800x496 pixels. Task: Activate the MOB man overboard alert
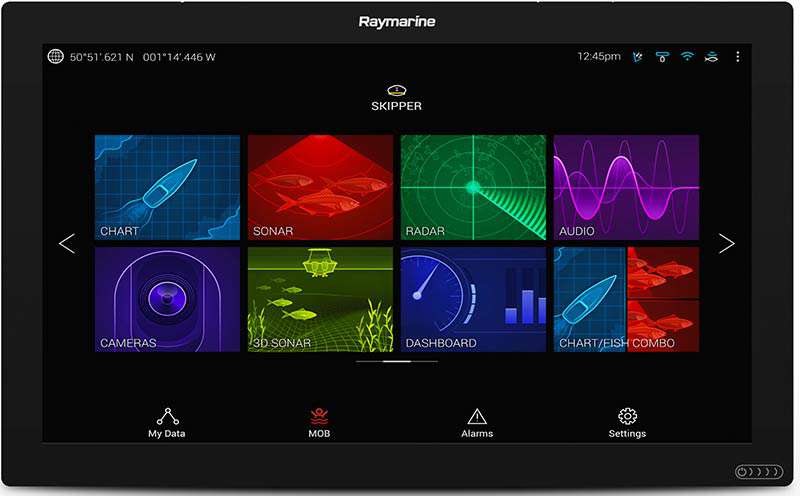pyautogui.click(x=319, y=422)
